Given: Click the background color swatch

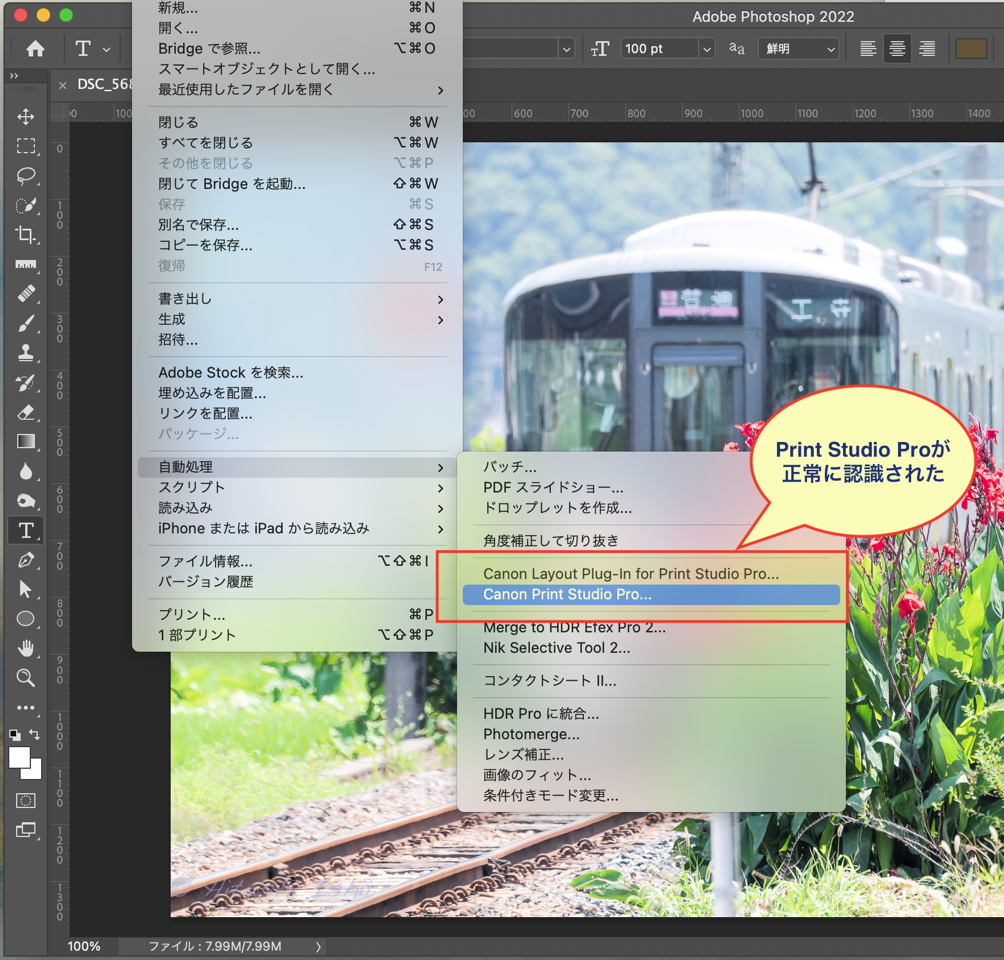Looking at the screenshot, I should pyautogui.click(x=35, y=772).
